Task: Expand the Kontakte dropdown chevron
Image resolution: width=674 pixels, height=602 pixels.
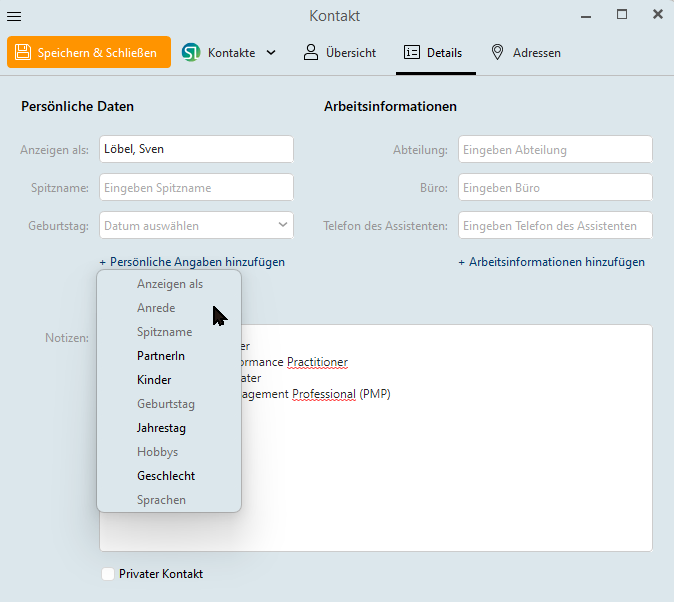Action: pyautogui.click(x=271, y=53)
